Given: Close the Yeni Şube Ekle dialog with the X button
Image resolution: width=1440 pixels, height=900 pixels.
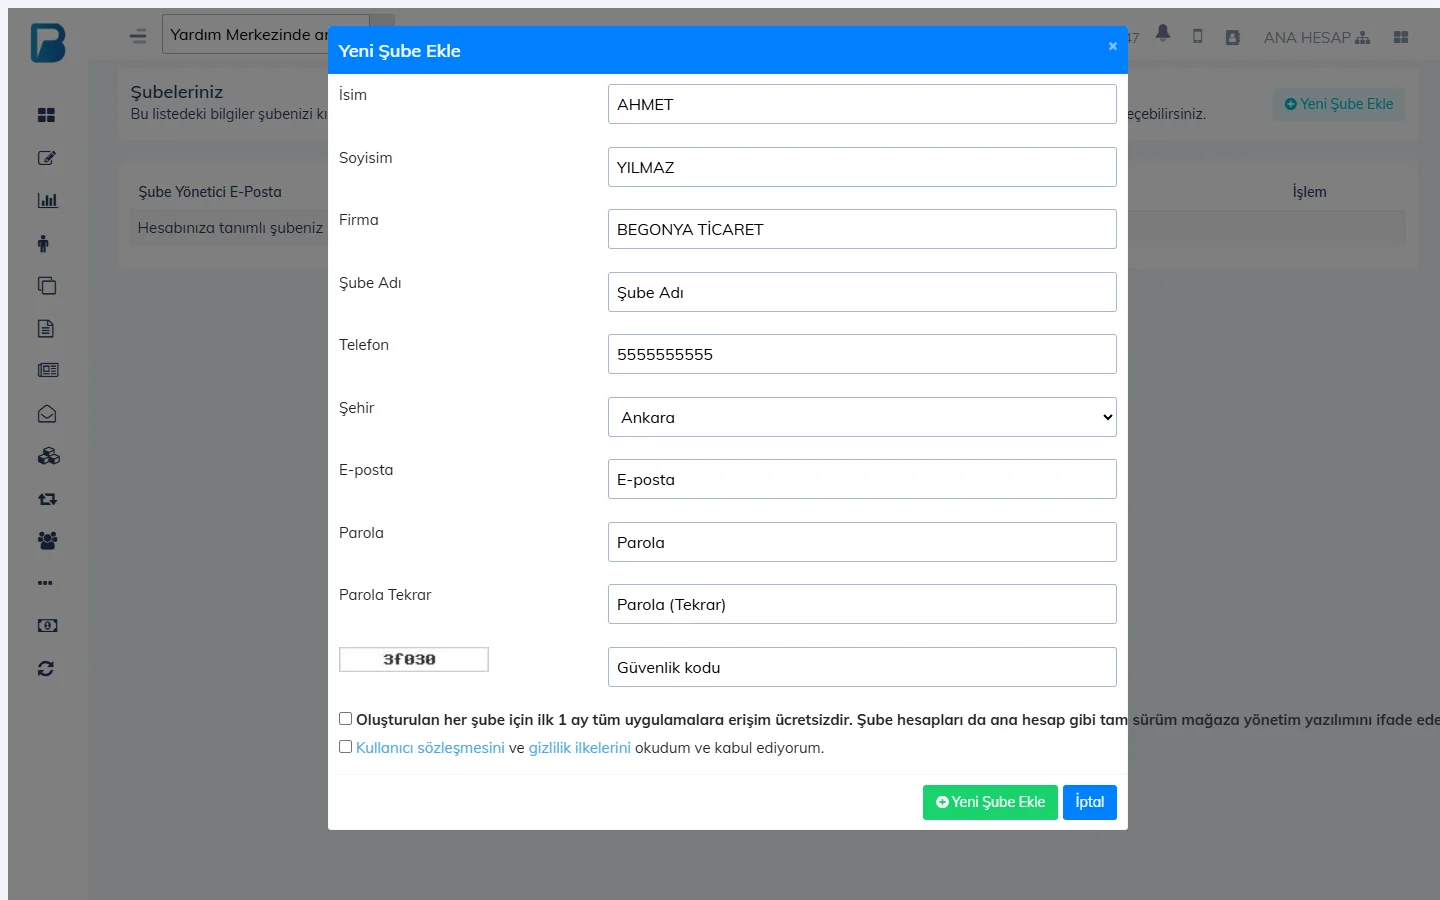Looking at the screenshot, I should pyautogui.click(x=1112, y=46).
